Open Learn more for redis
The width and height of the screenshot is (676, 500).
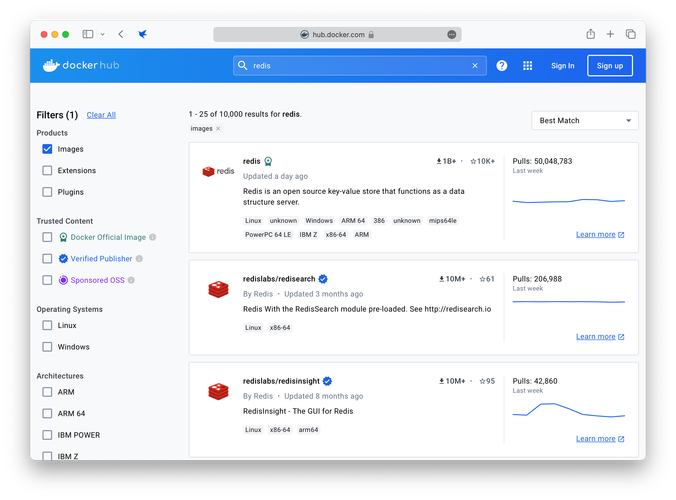click(600, 234)
